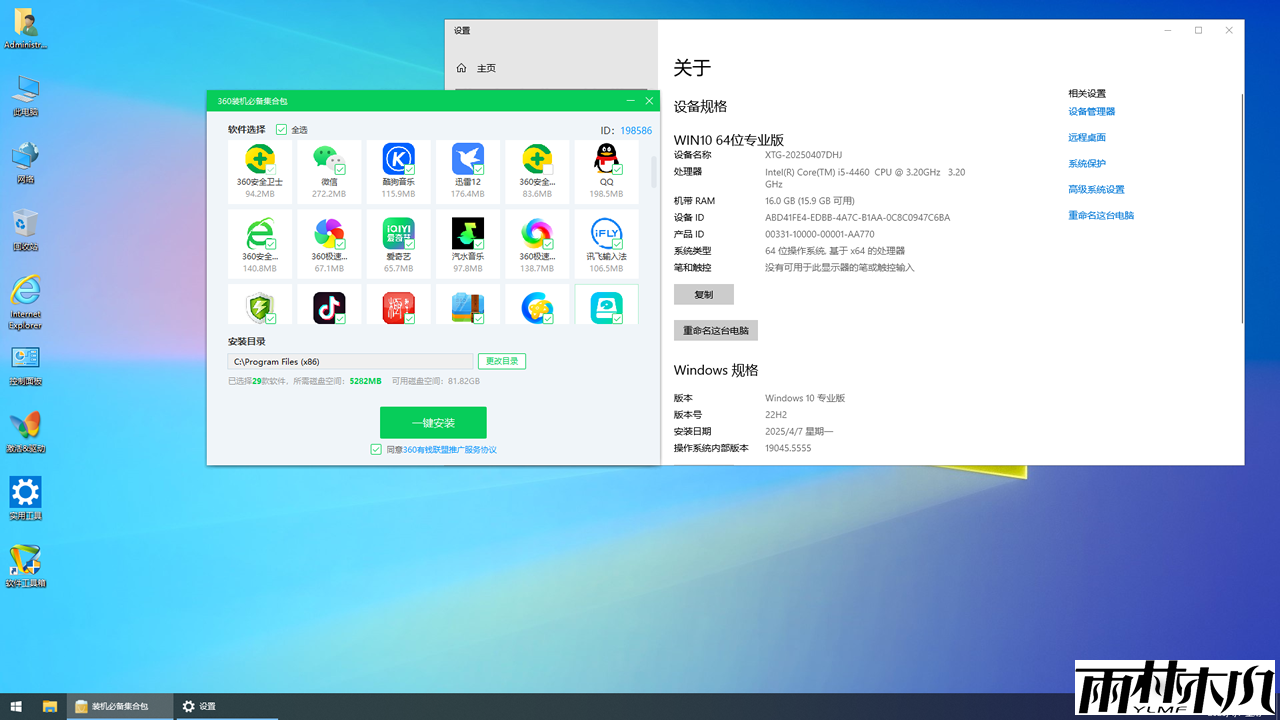Click the product ID 00331-10000-00001-AA770
This screenshot has height=720, width=1280.
click(820, 234)
